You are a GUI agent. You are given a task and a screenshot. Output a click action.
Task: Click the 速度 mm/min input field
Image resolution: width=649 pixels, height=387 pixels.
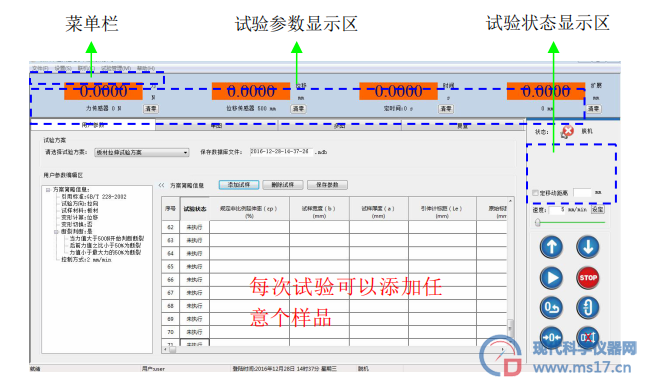pos(557,210)
